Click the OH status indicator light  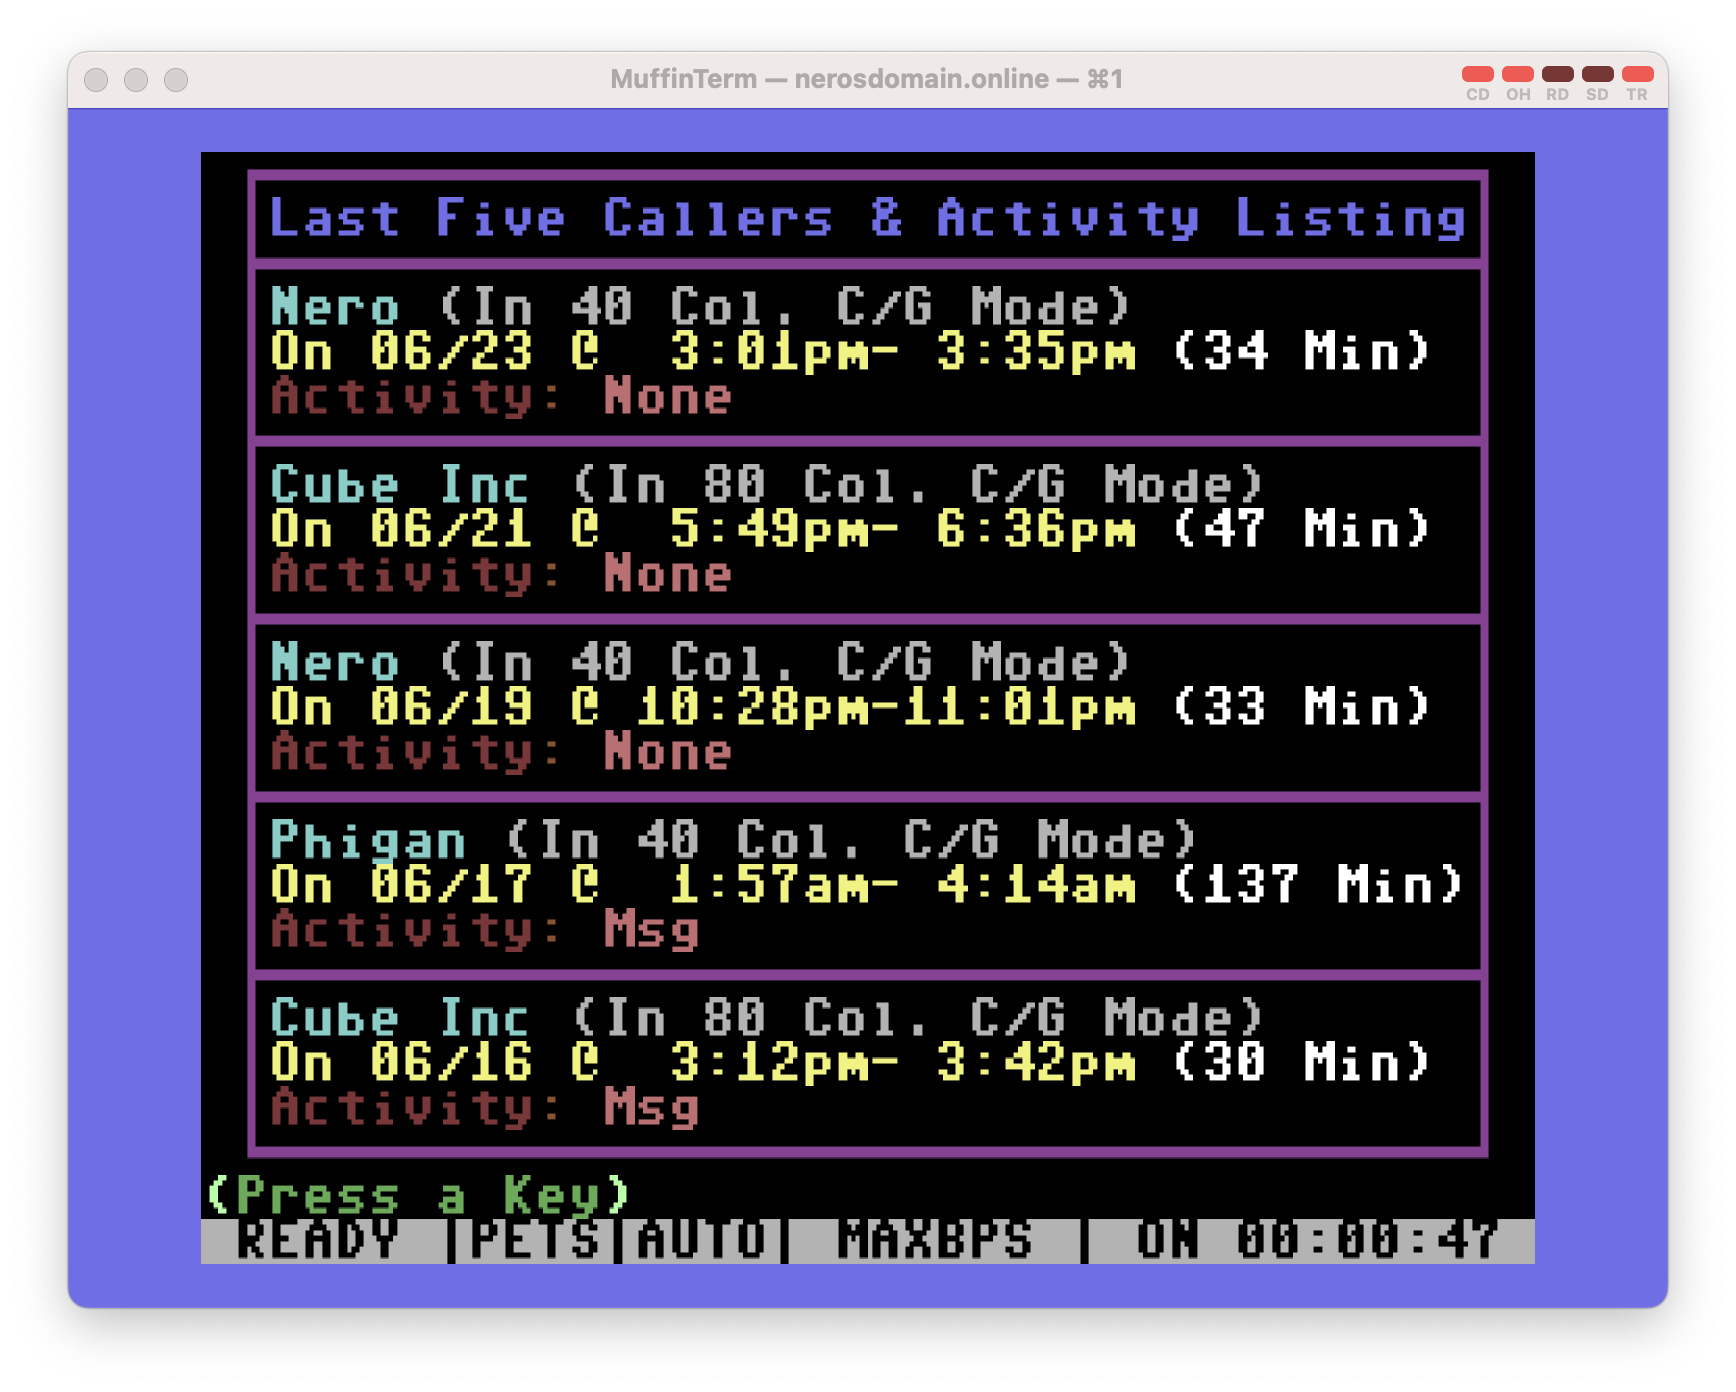(x=1517, y=74)
